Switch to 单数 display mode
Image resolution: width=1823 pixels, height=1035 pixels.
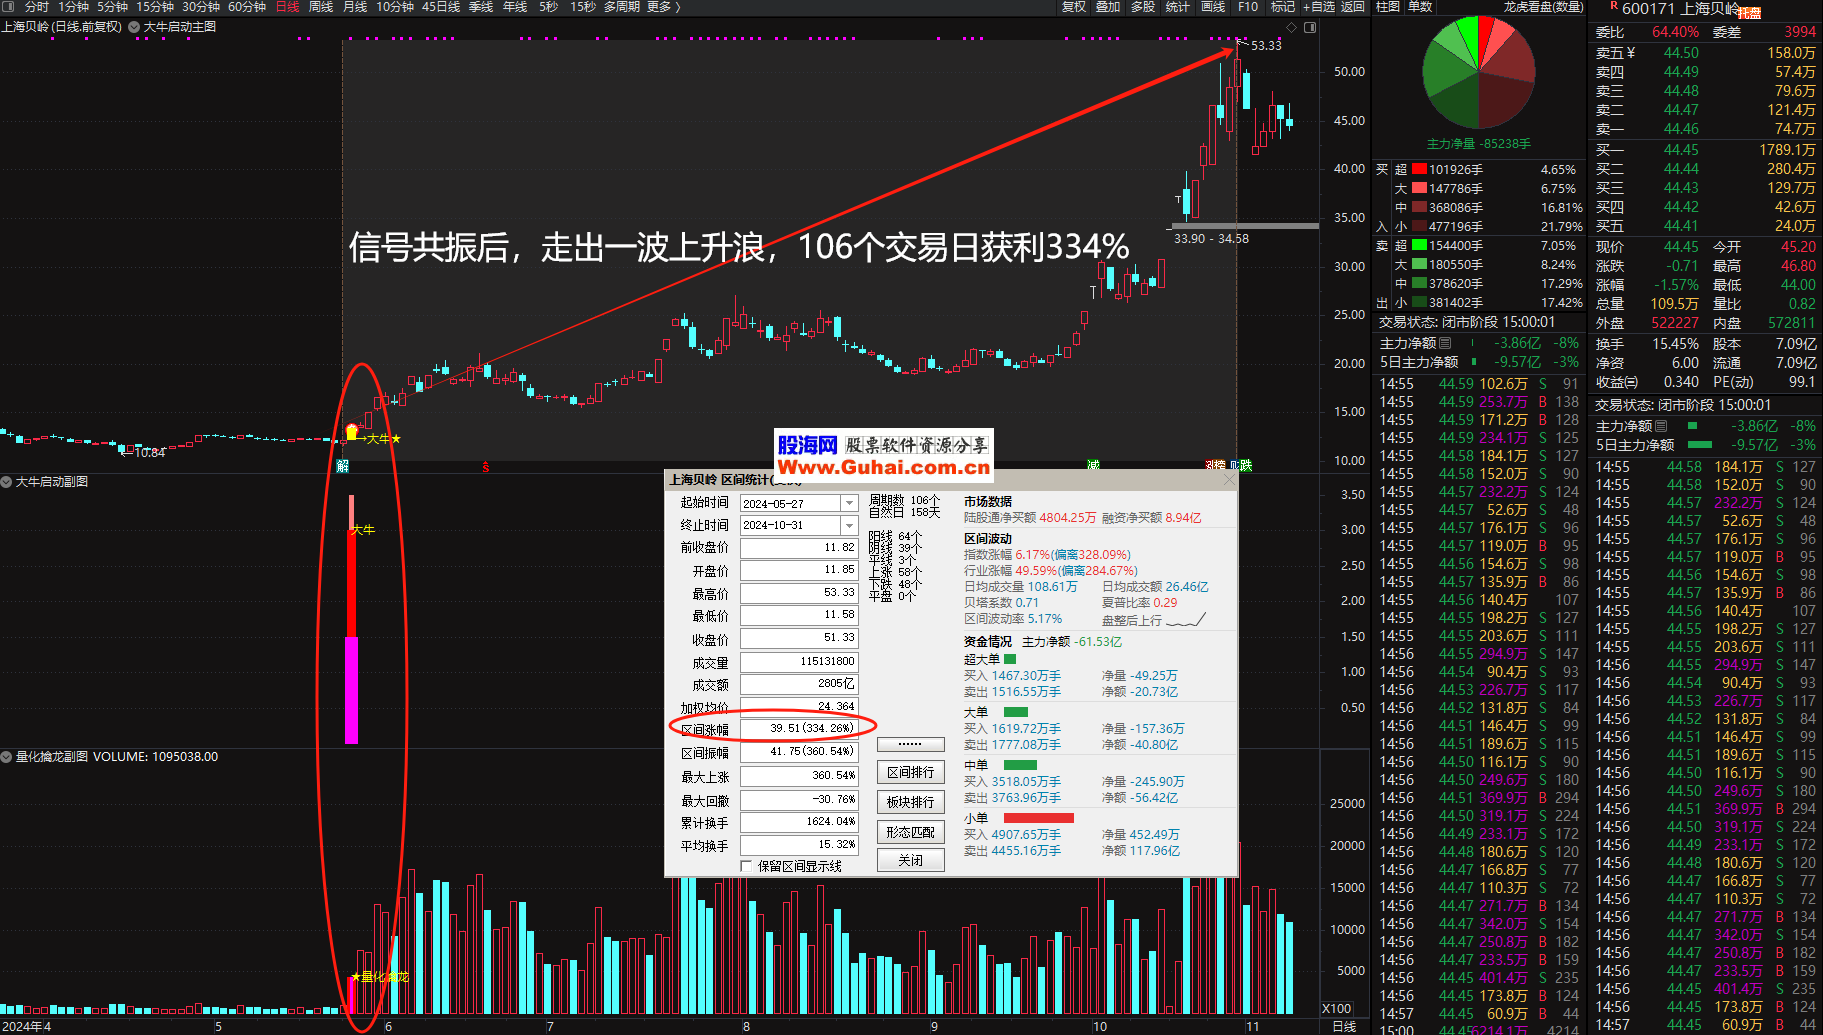tap(1420, 7)
